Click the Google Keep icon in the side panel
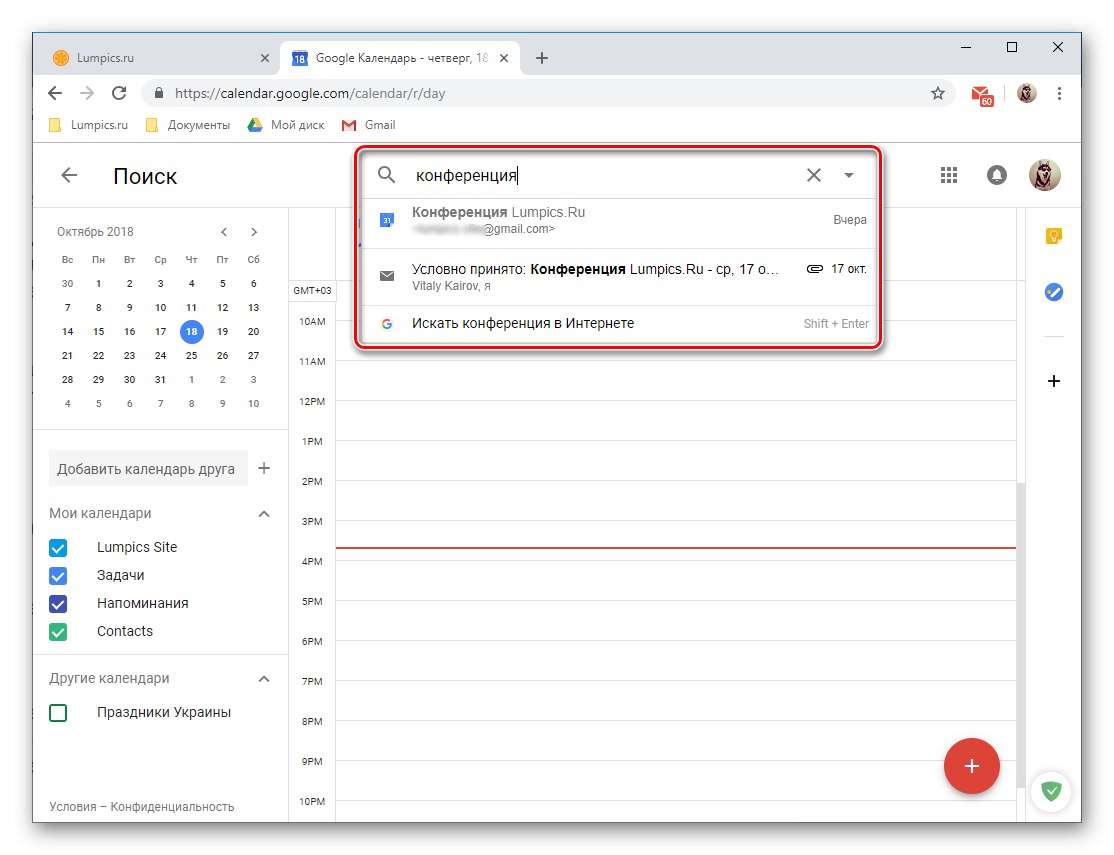Image resolution: width=1114 pixels, height=855 pixels. pos(1053,236)
